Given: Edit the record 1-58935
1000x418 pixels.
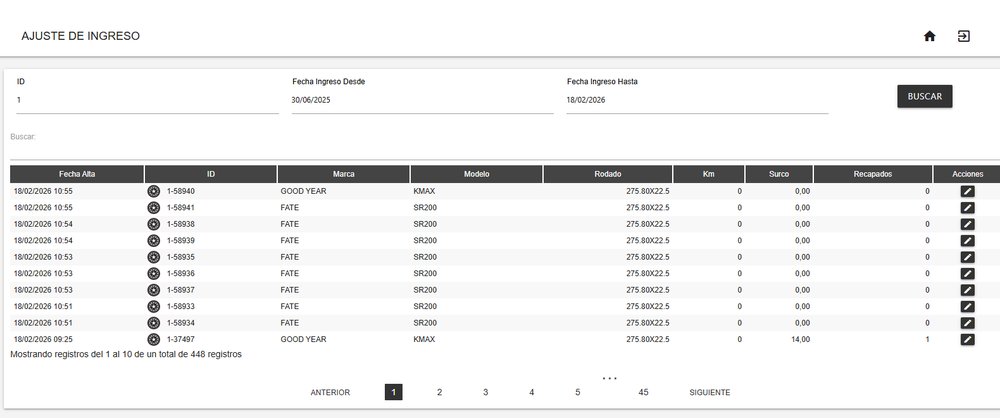Looking at the screenshot, I should pyautogui.click(x=967, y=257).
